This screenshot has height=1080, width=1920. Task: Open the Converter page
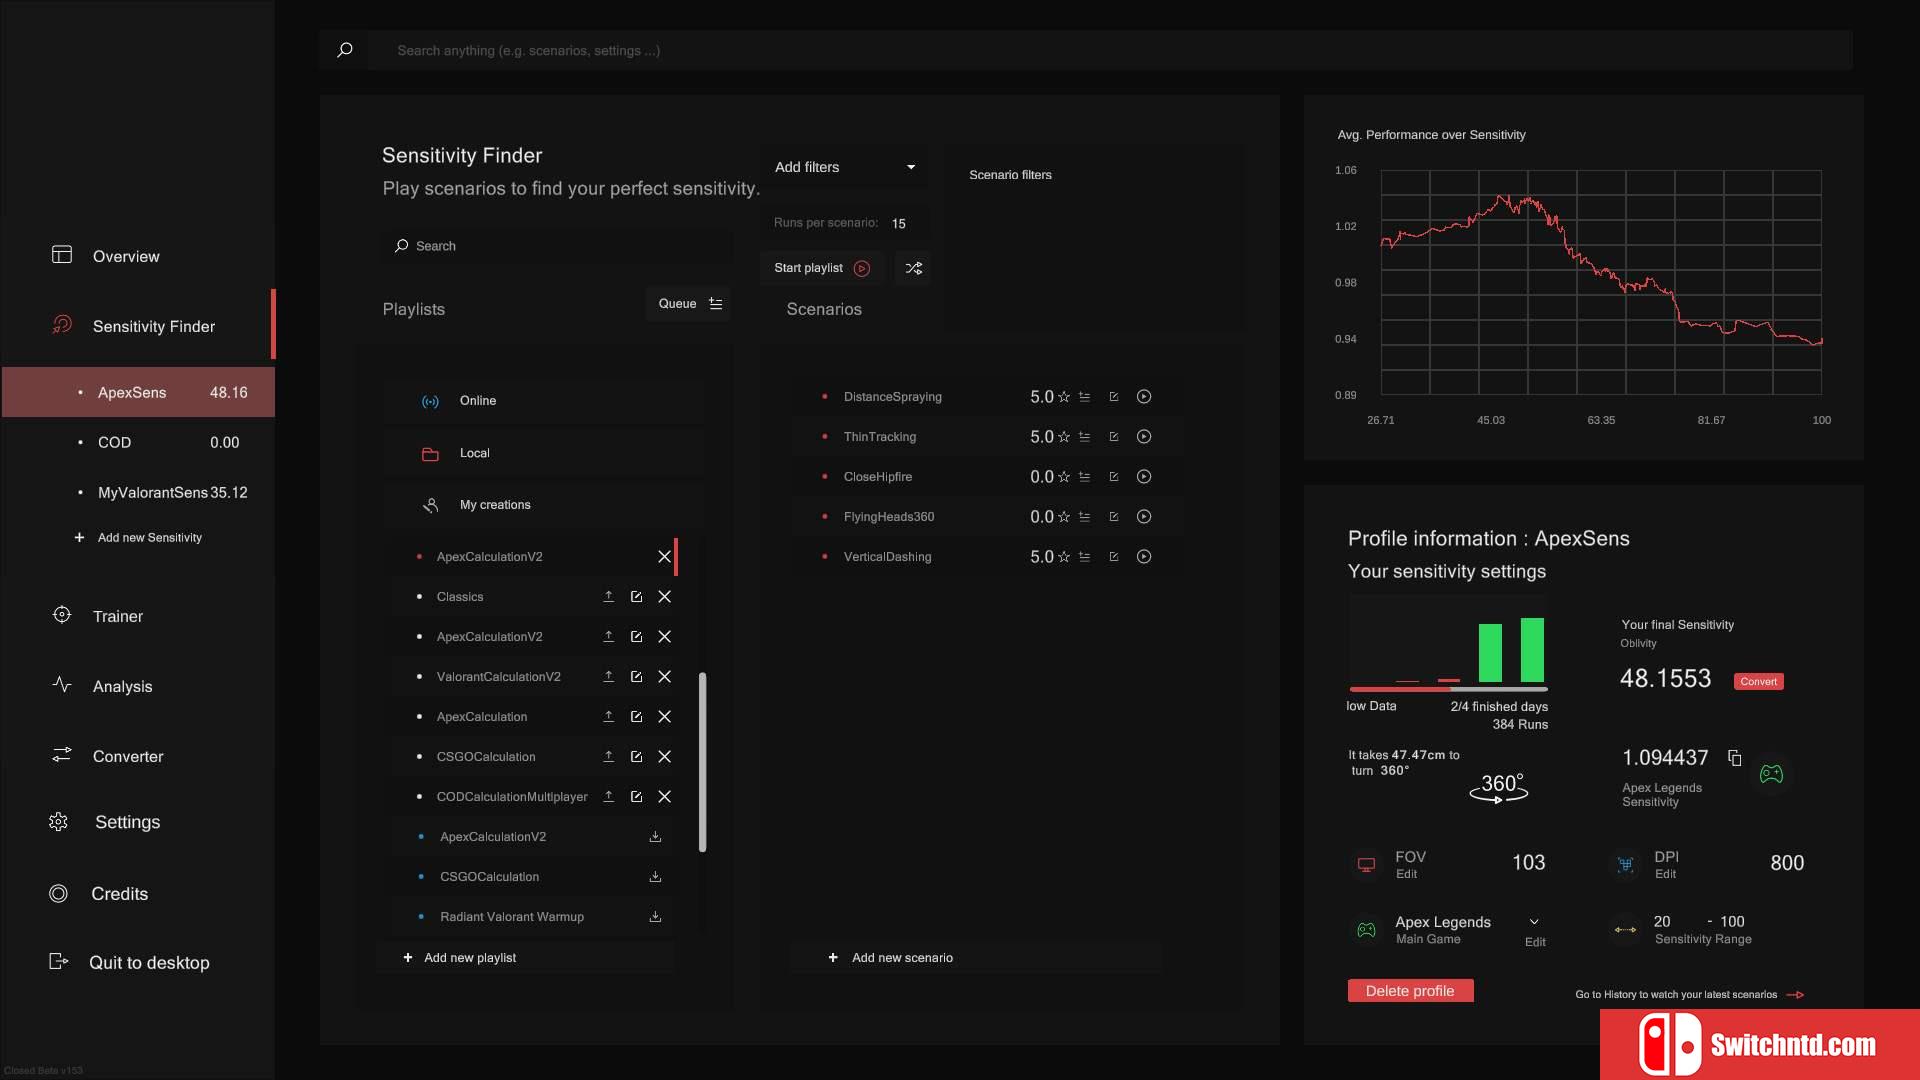127,756
